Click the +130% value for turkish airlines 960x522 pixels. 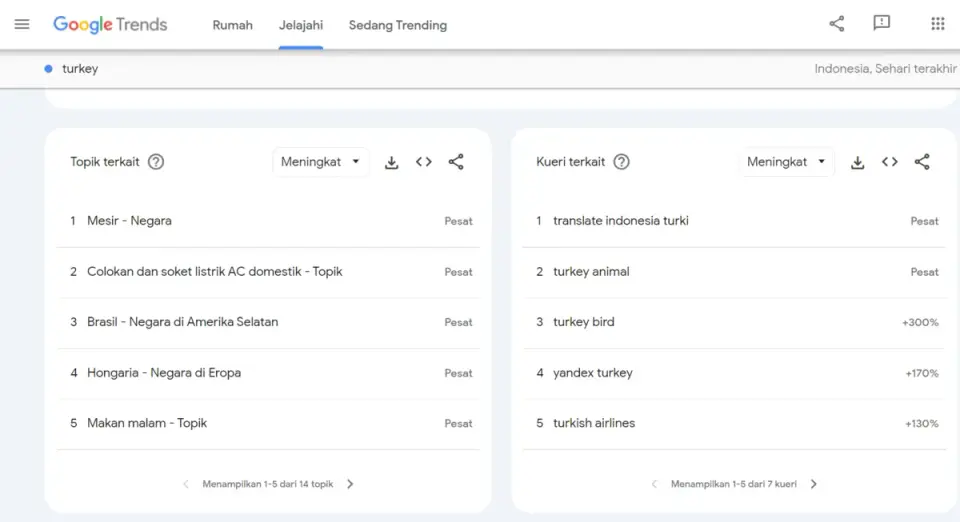[x=922, y=423]
